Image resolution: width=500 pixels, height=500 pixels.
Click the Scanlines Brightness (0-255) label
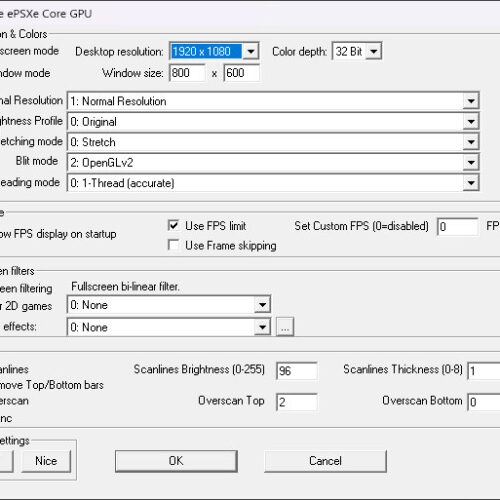point(199,369)
